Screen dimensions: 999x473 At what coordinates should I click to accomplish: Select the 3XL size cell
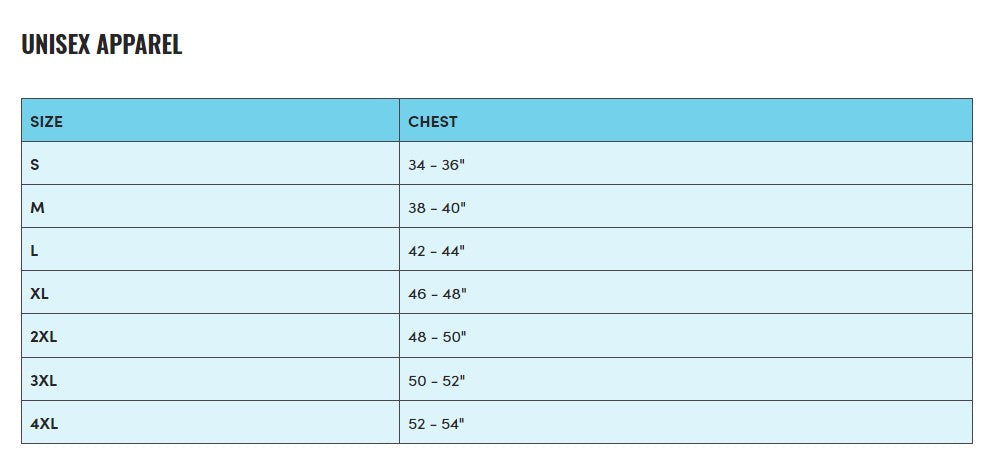(44, 380)
